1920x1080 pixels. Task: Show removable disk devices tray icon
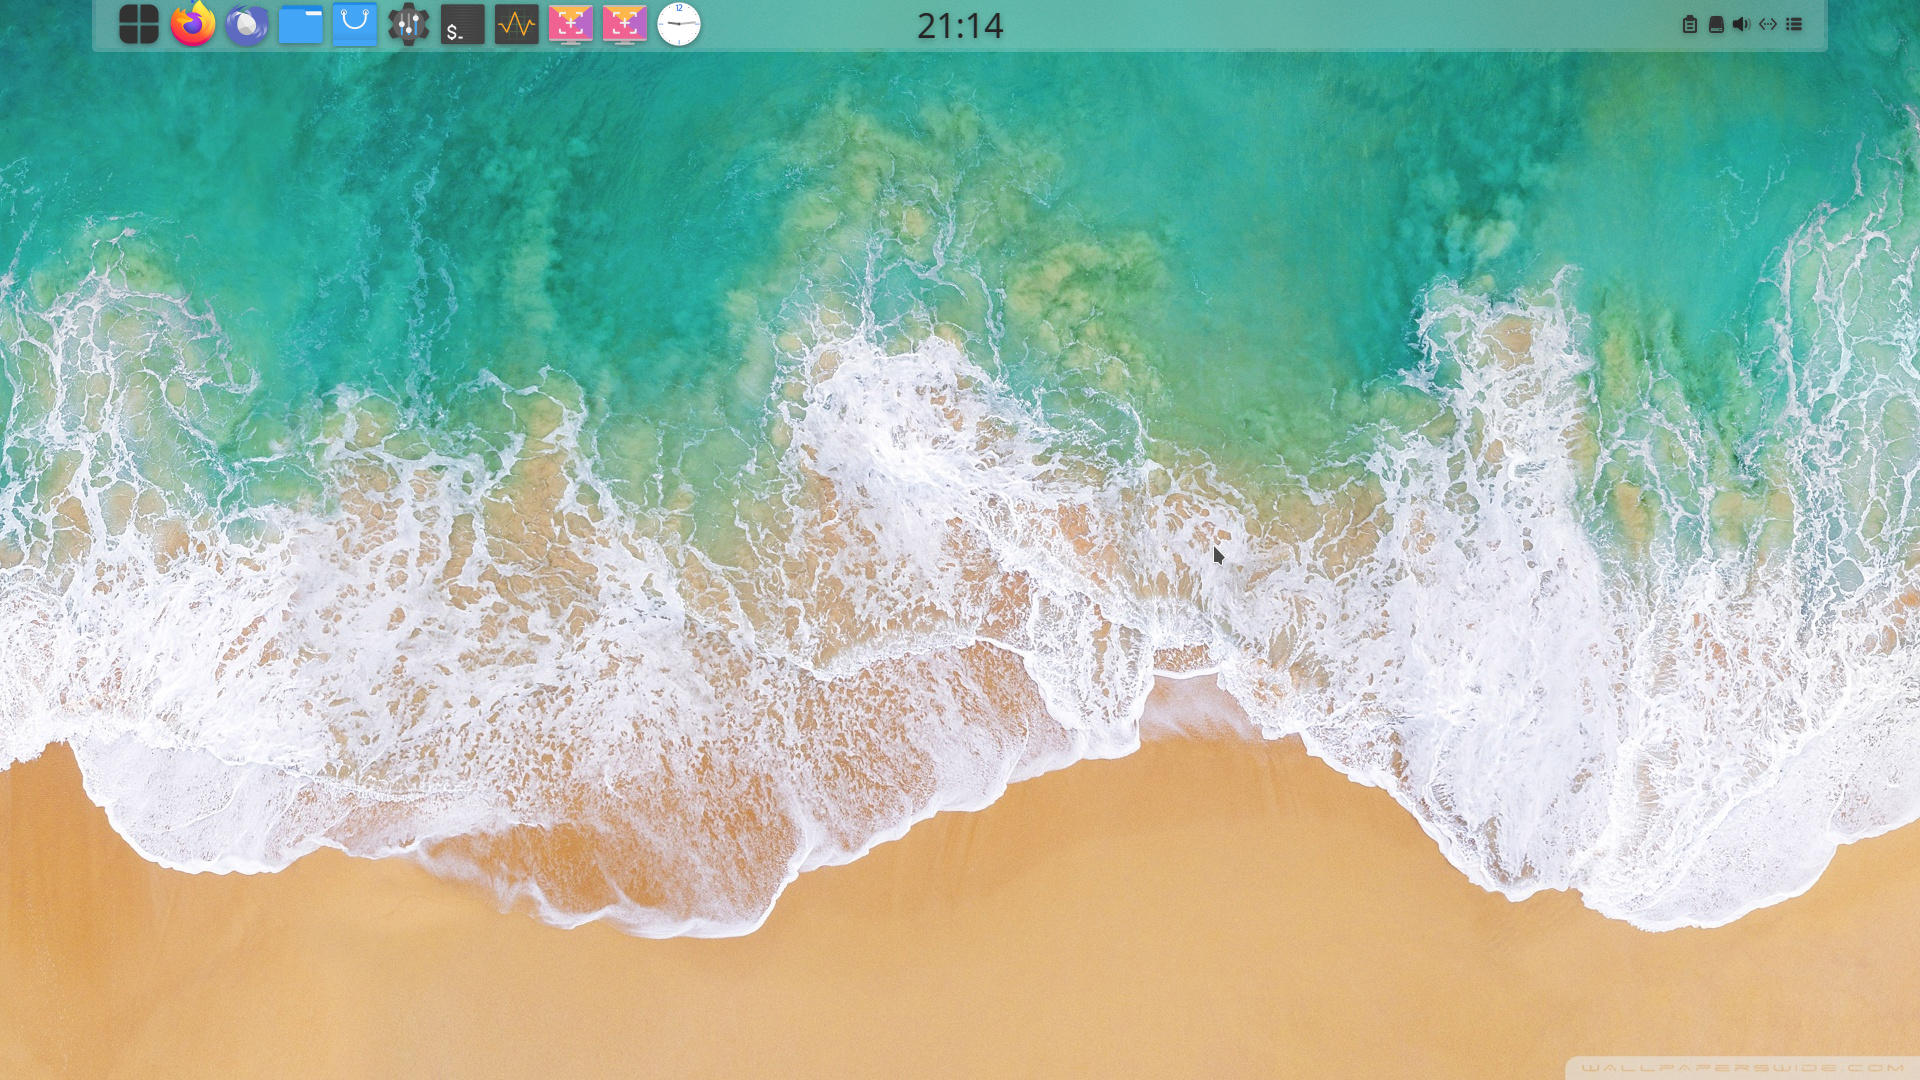click(1716, 25)
